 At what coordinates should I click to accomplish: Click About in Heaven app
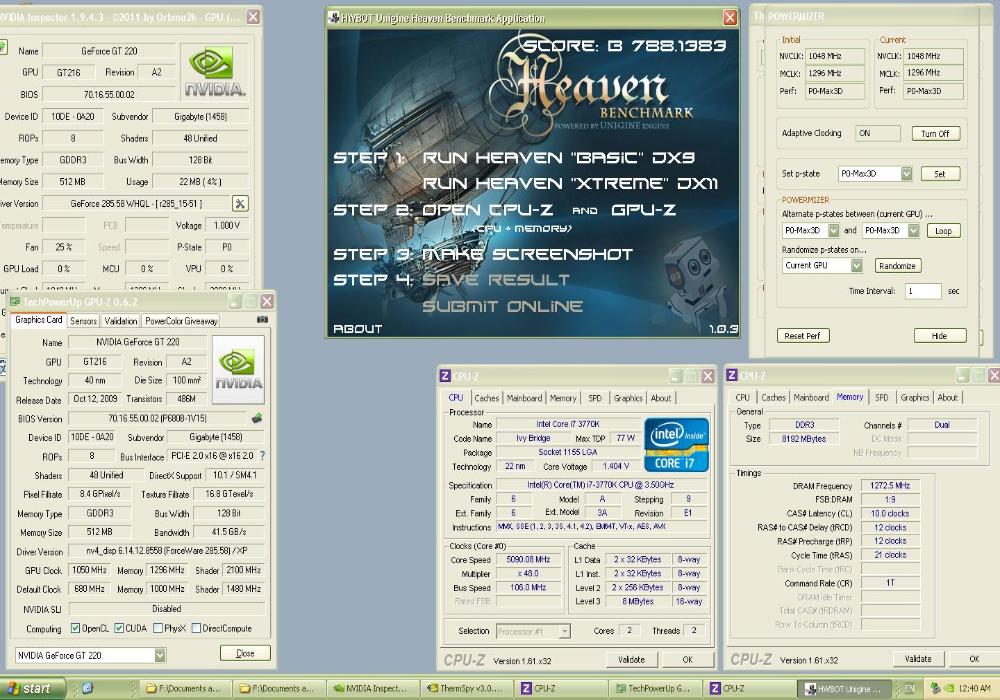pos(357,329)
